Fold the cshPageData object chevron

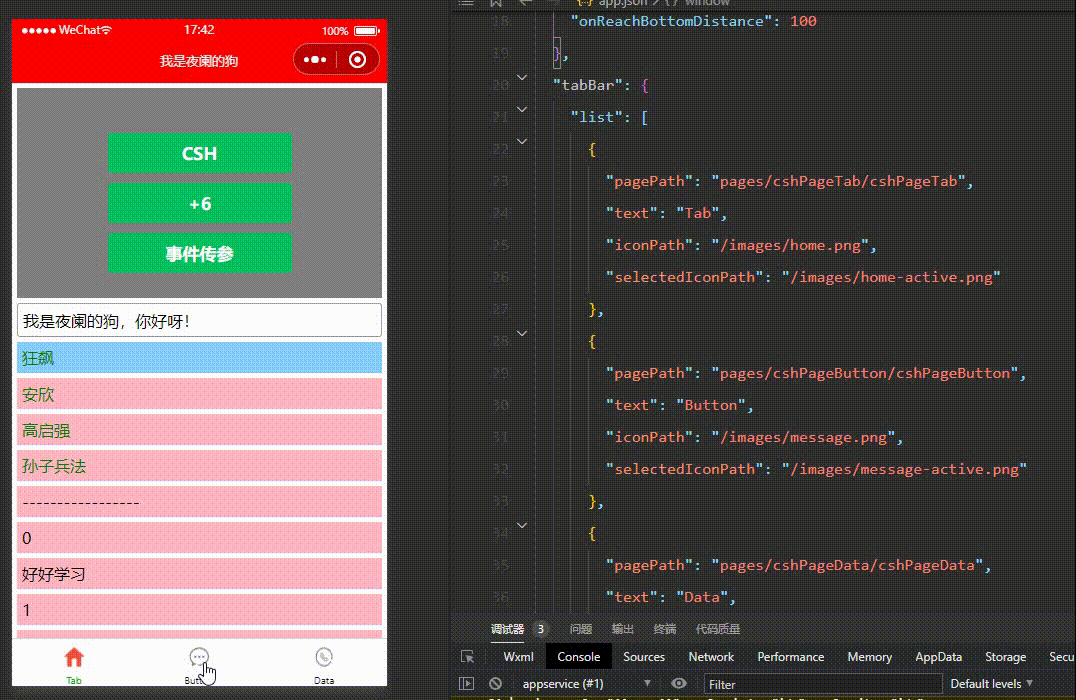(x=522, y=526)
